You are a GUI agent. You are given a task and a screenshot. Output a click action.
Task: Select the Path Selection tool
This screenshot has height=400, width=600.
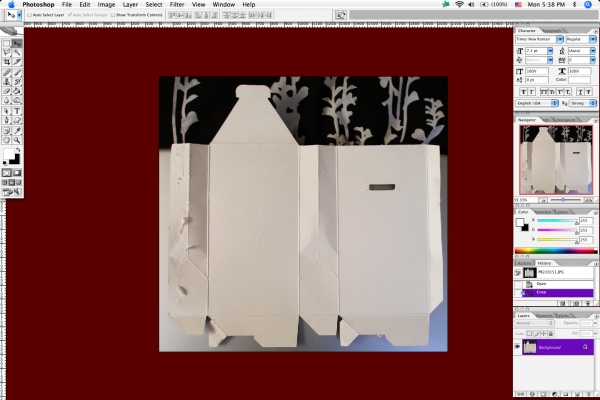tap(7, 111)
